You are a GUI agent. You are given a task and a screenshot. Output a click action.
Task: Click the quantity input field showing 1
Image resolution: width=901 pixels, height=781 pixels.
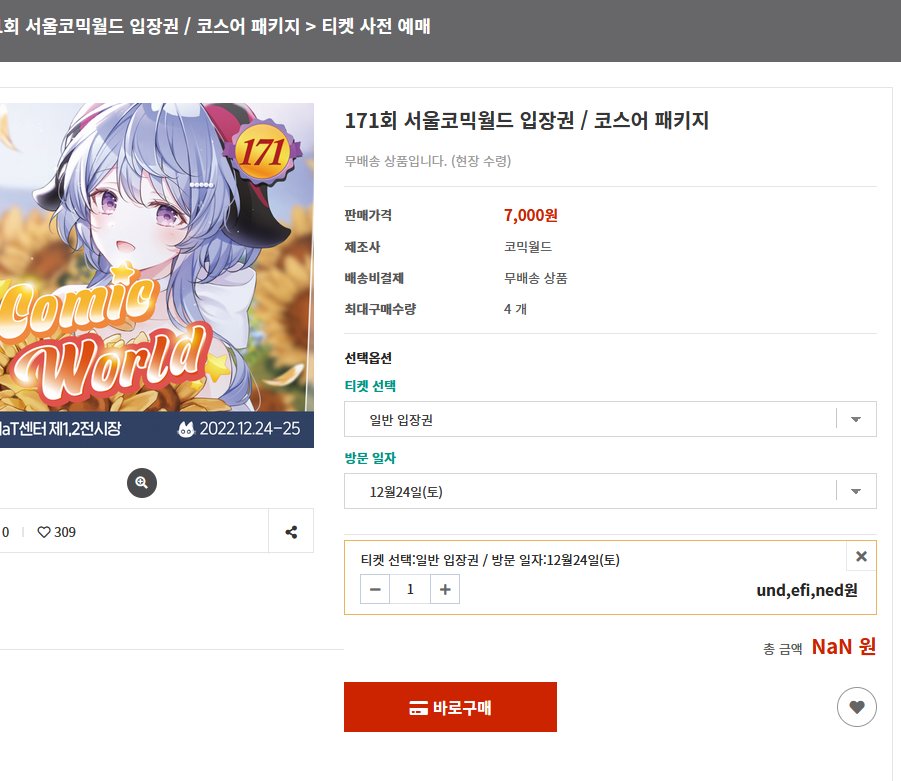coord(410,590)
